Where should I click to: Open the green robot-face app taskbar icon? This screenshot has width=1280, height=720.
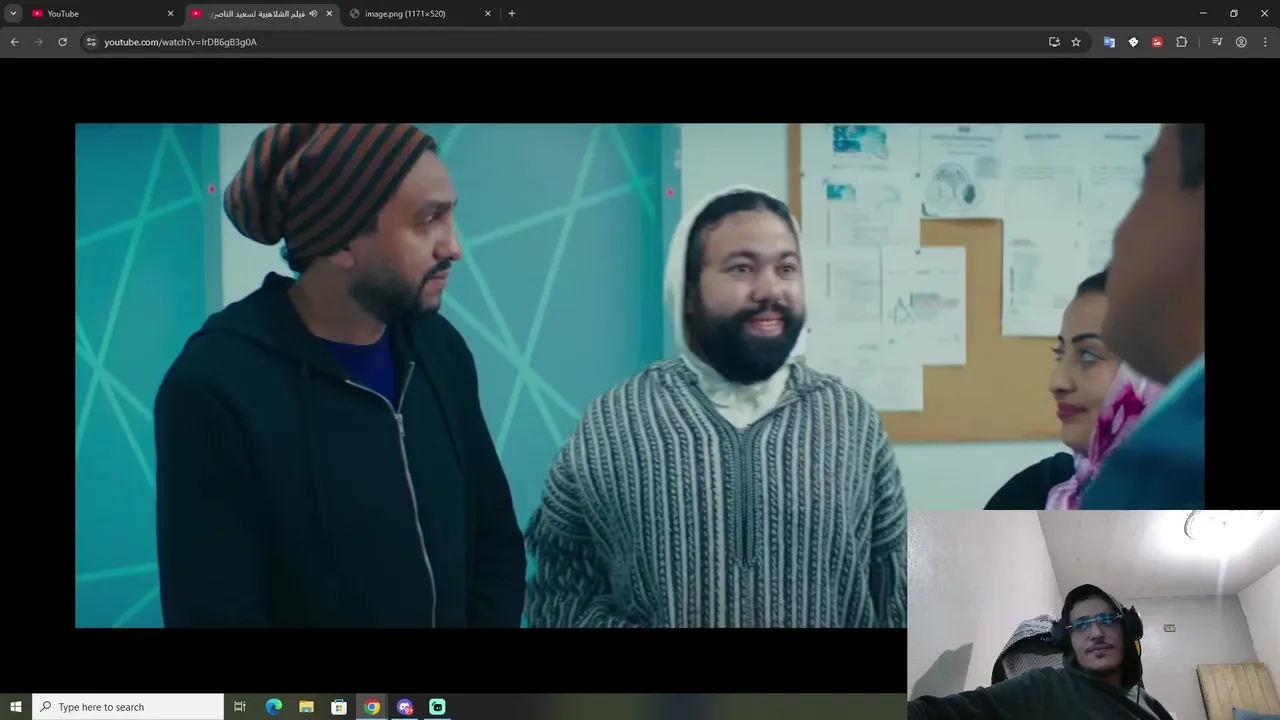[437, 707]
